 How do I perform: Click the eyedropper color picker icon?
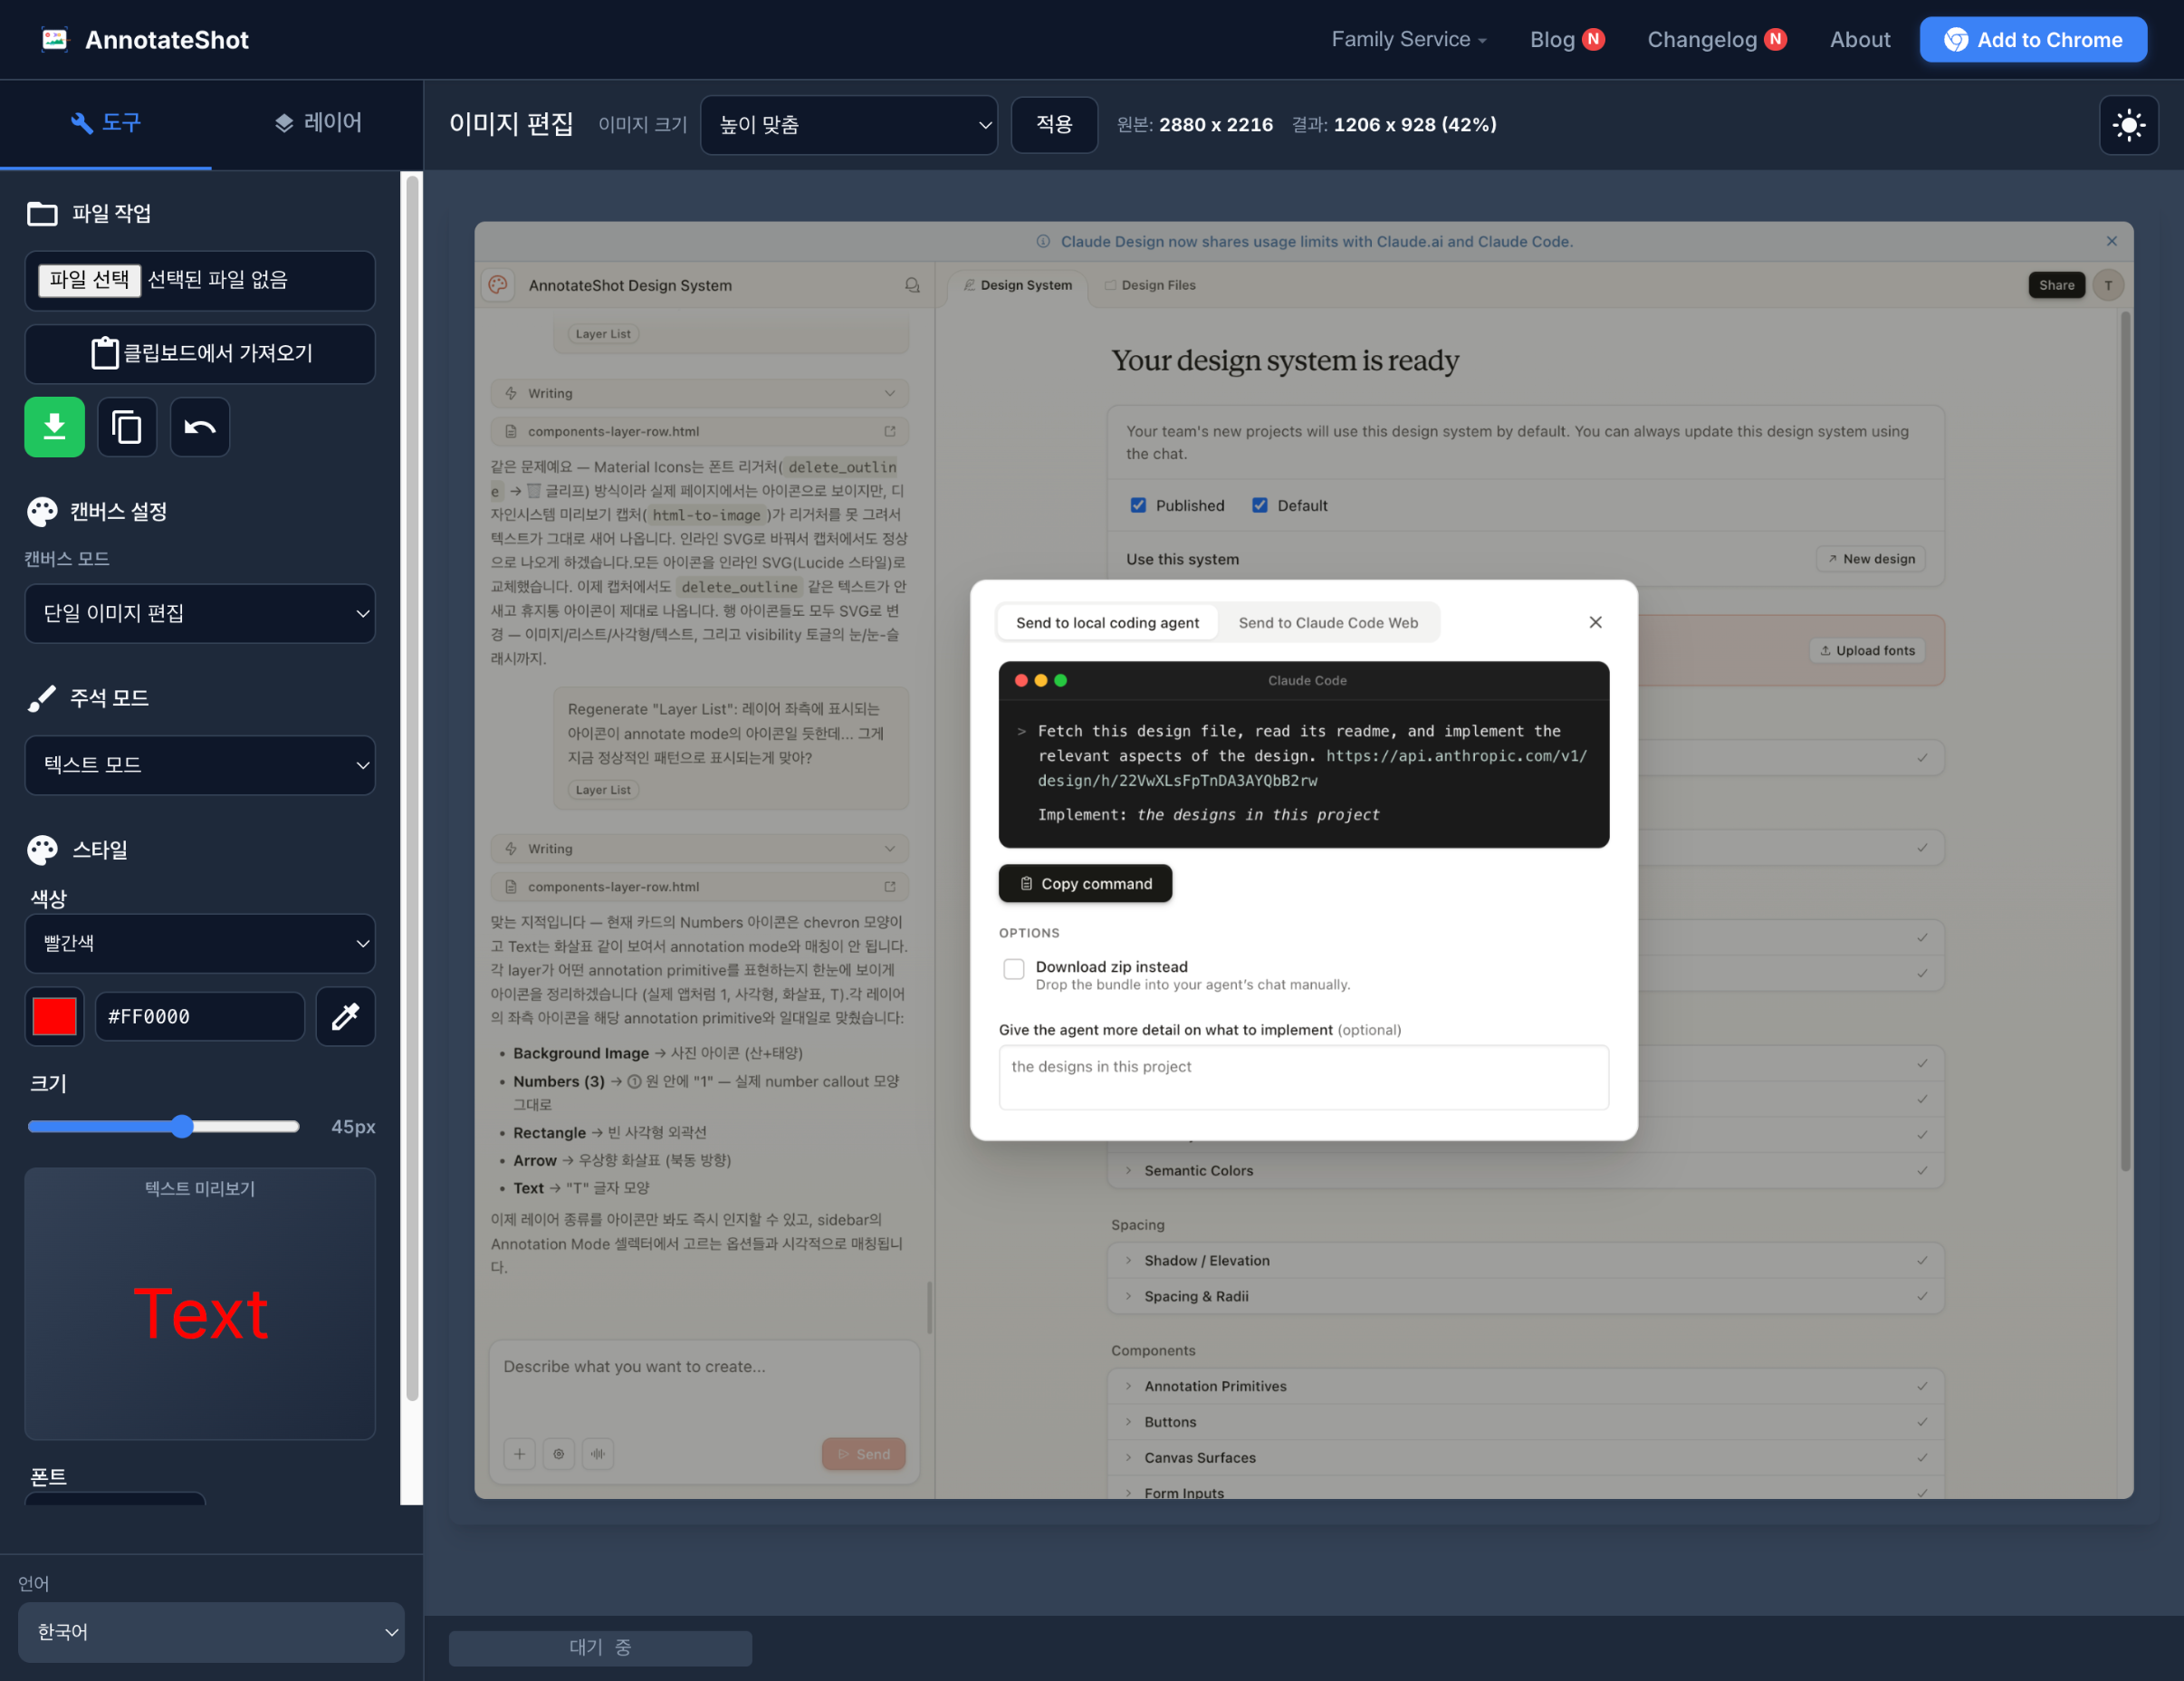(346, 1016)
